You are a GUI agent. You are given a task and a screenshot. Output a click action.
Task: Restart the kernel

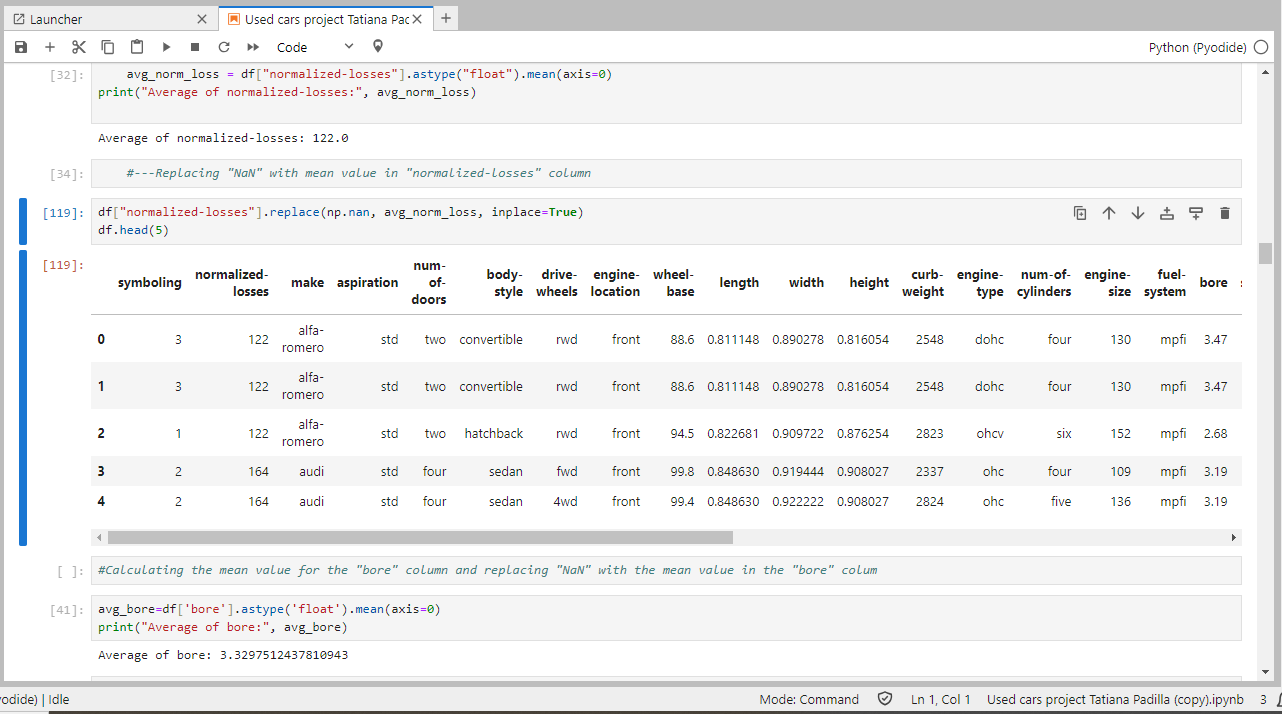(224, 47)
